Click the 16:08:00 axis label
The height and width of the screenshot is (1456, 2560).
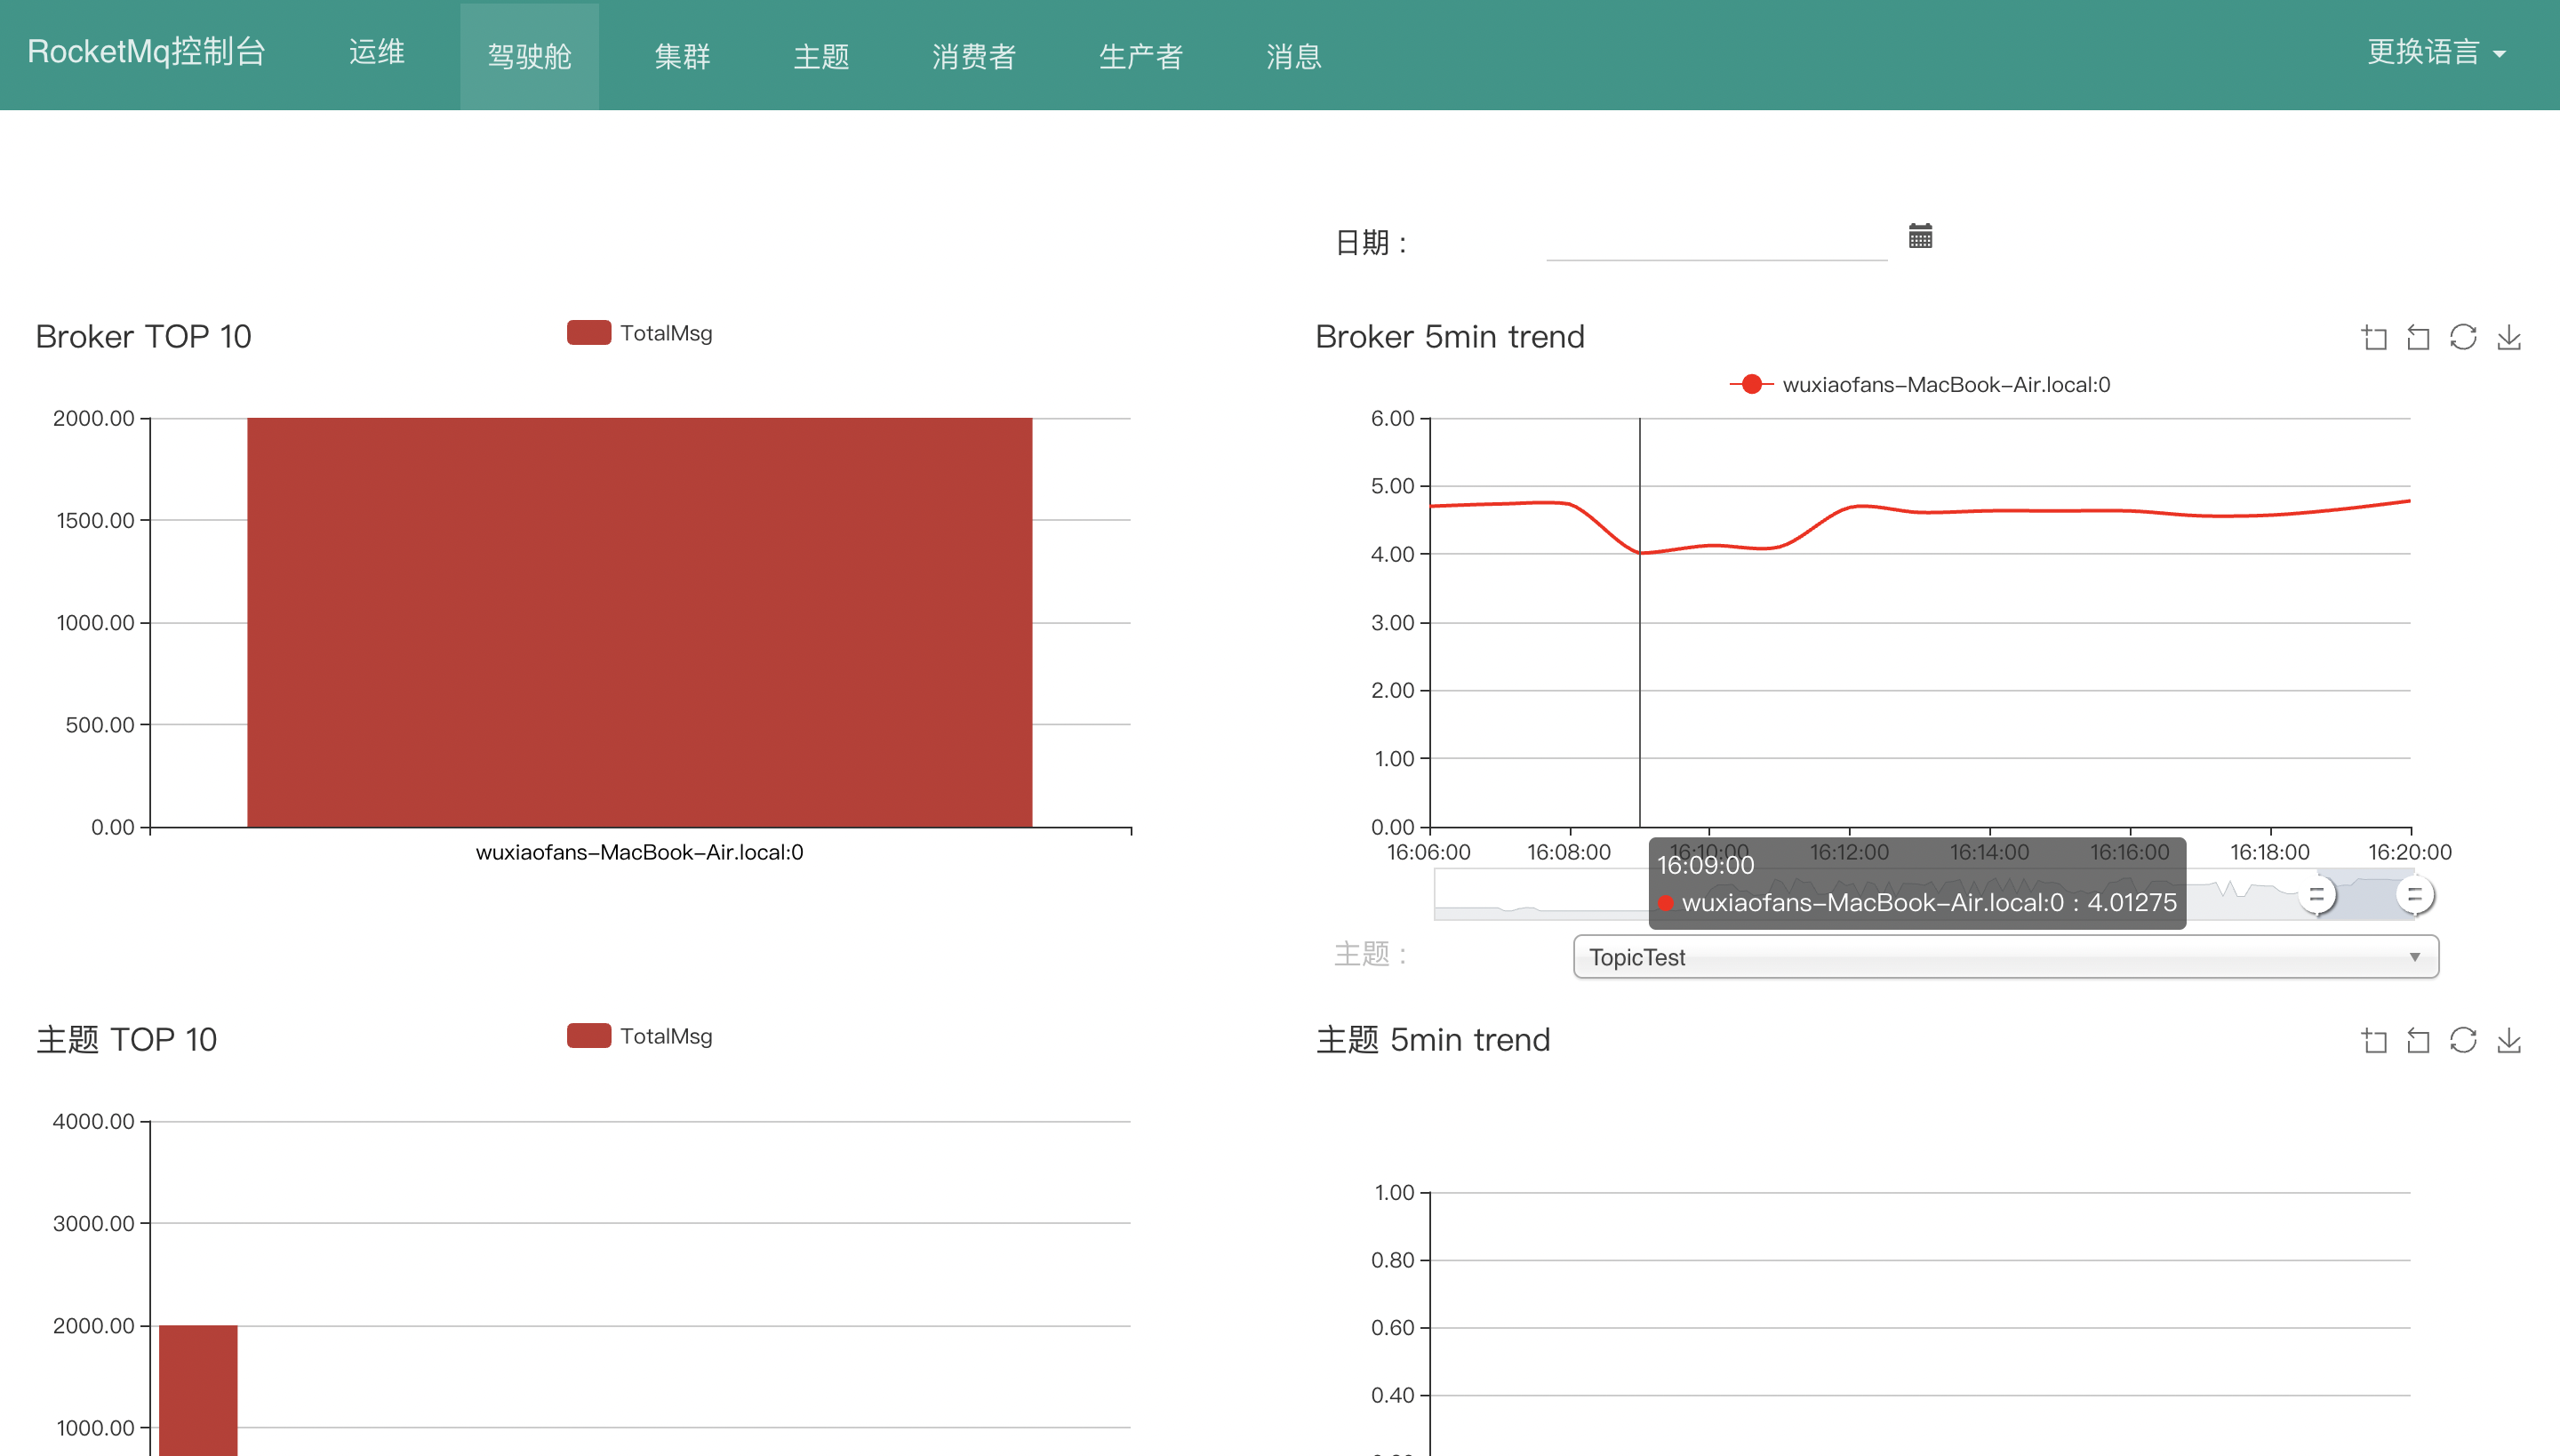(x=1569, y=852)
